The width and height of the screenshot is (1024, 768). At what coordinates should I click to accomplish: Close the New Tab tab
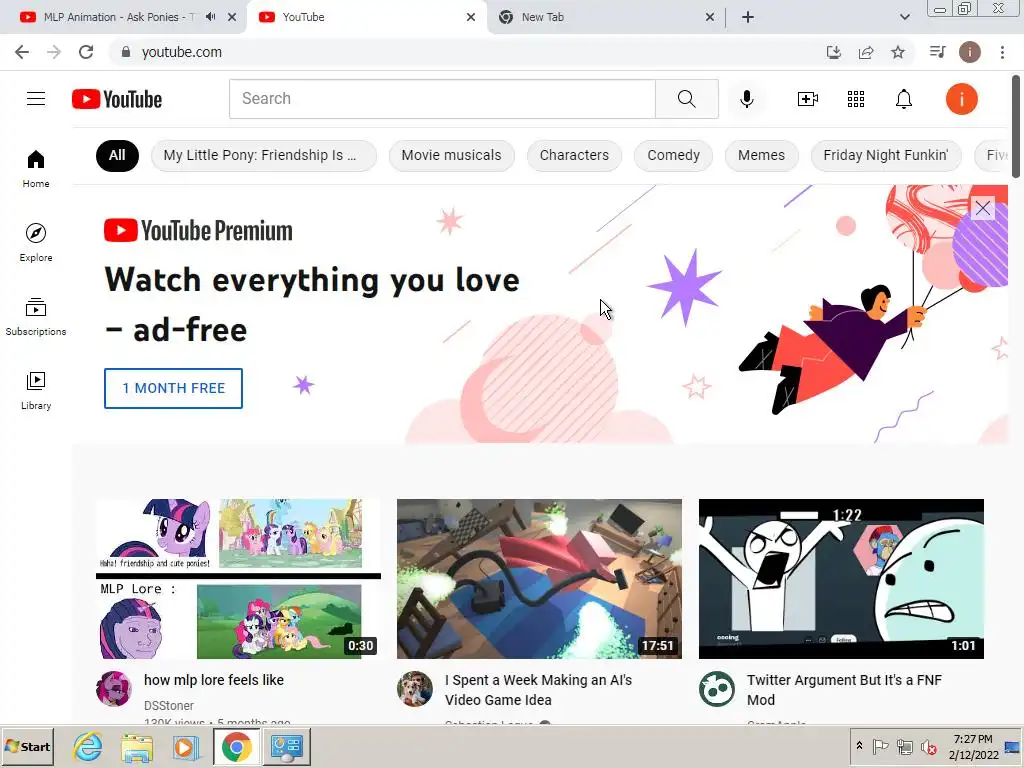[710, 17]
